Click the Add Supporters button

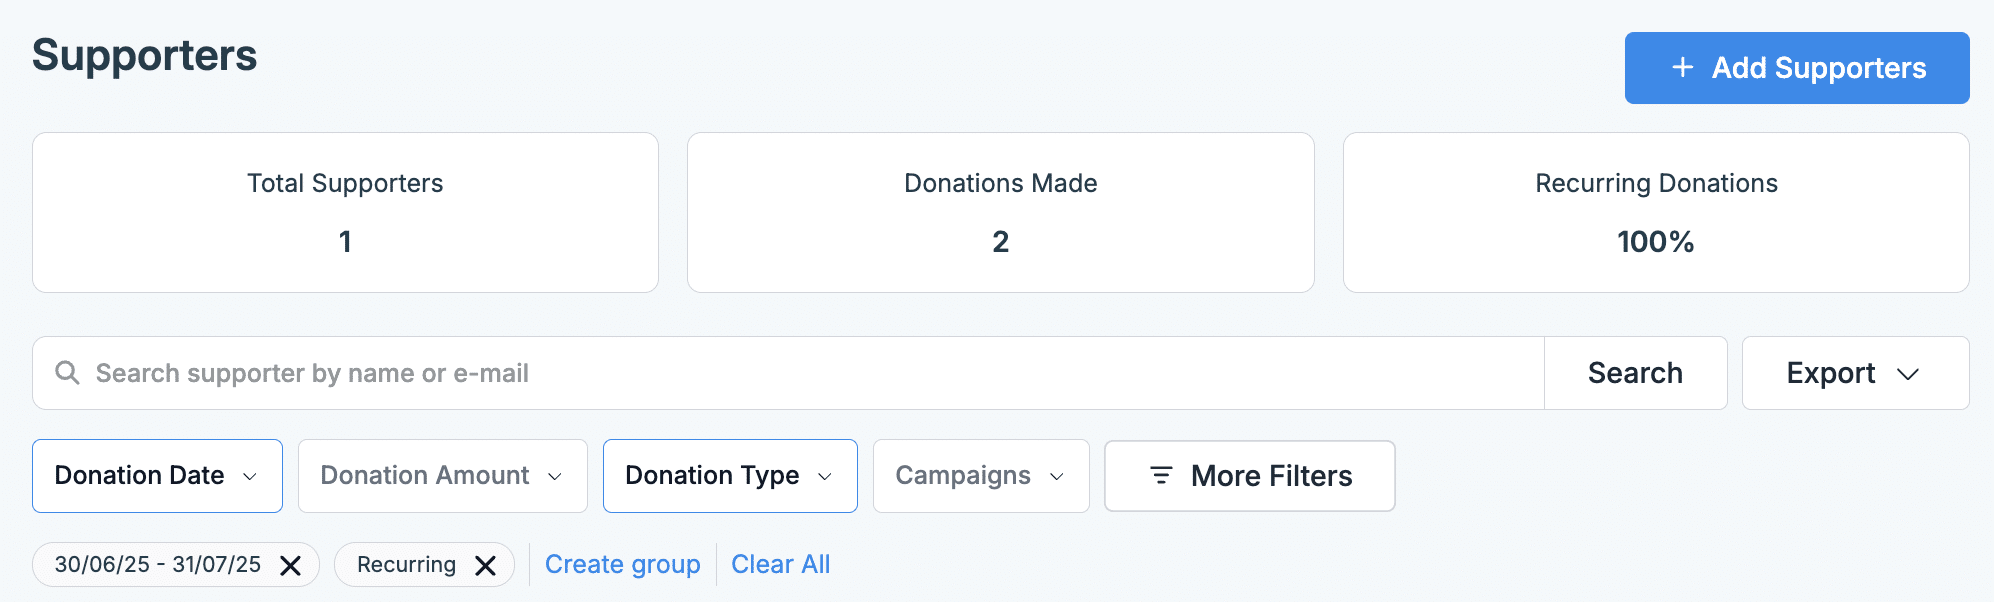(x=1796, y=68)
